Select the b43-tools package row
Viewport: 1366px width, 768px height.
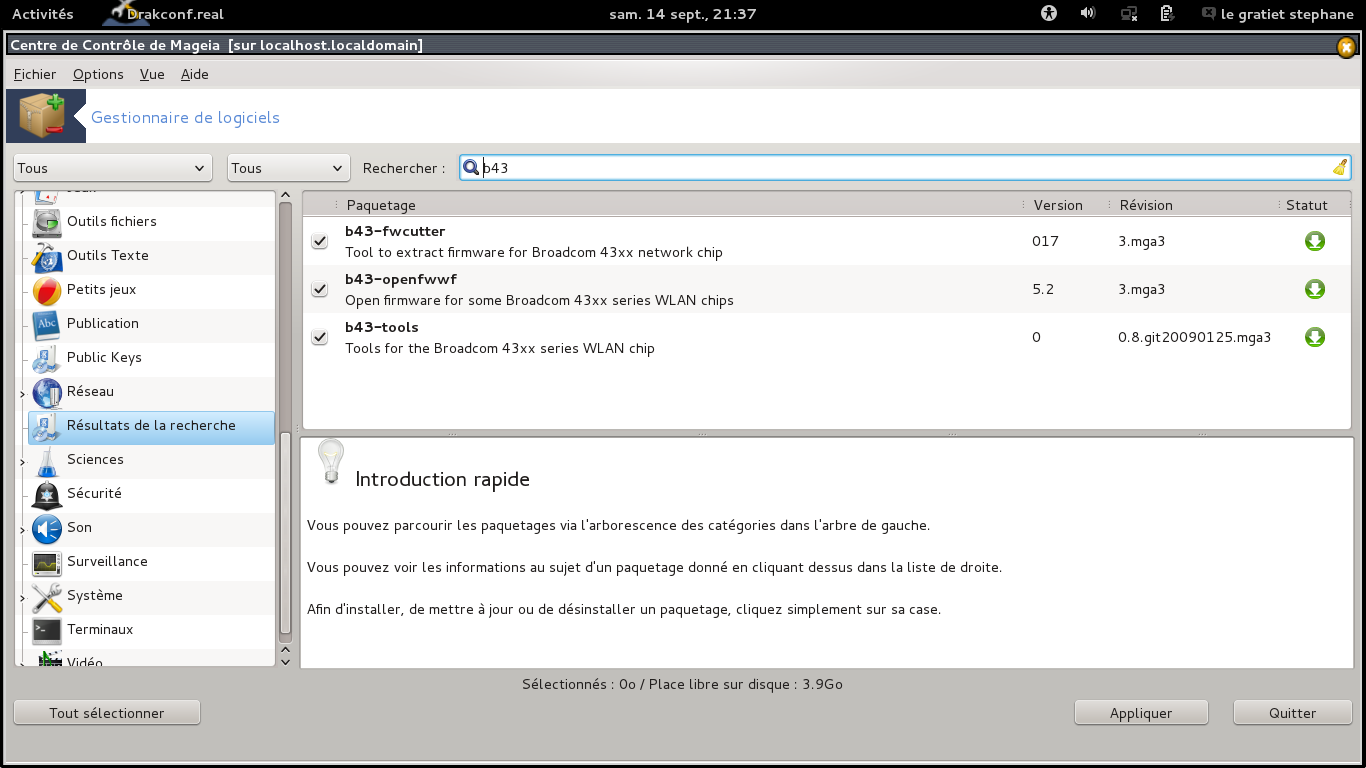click(x=826, y=337)
